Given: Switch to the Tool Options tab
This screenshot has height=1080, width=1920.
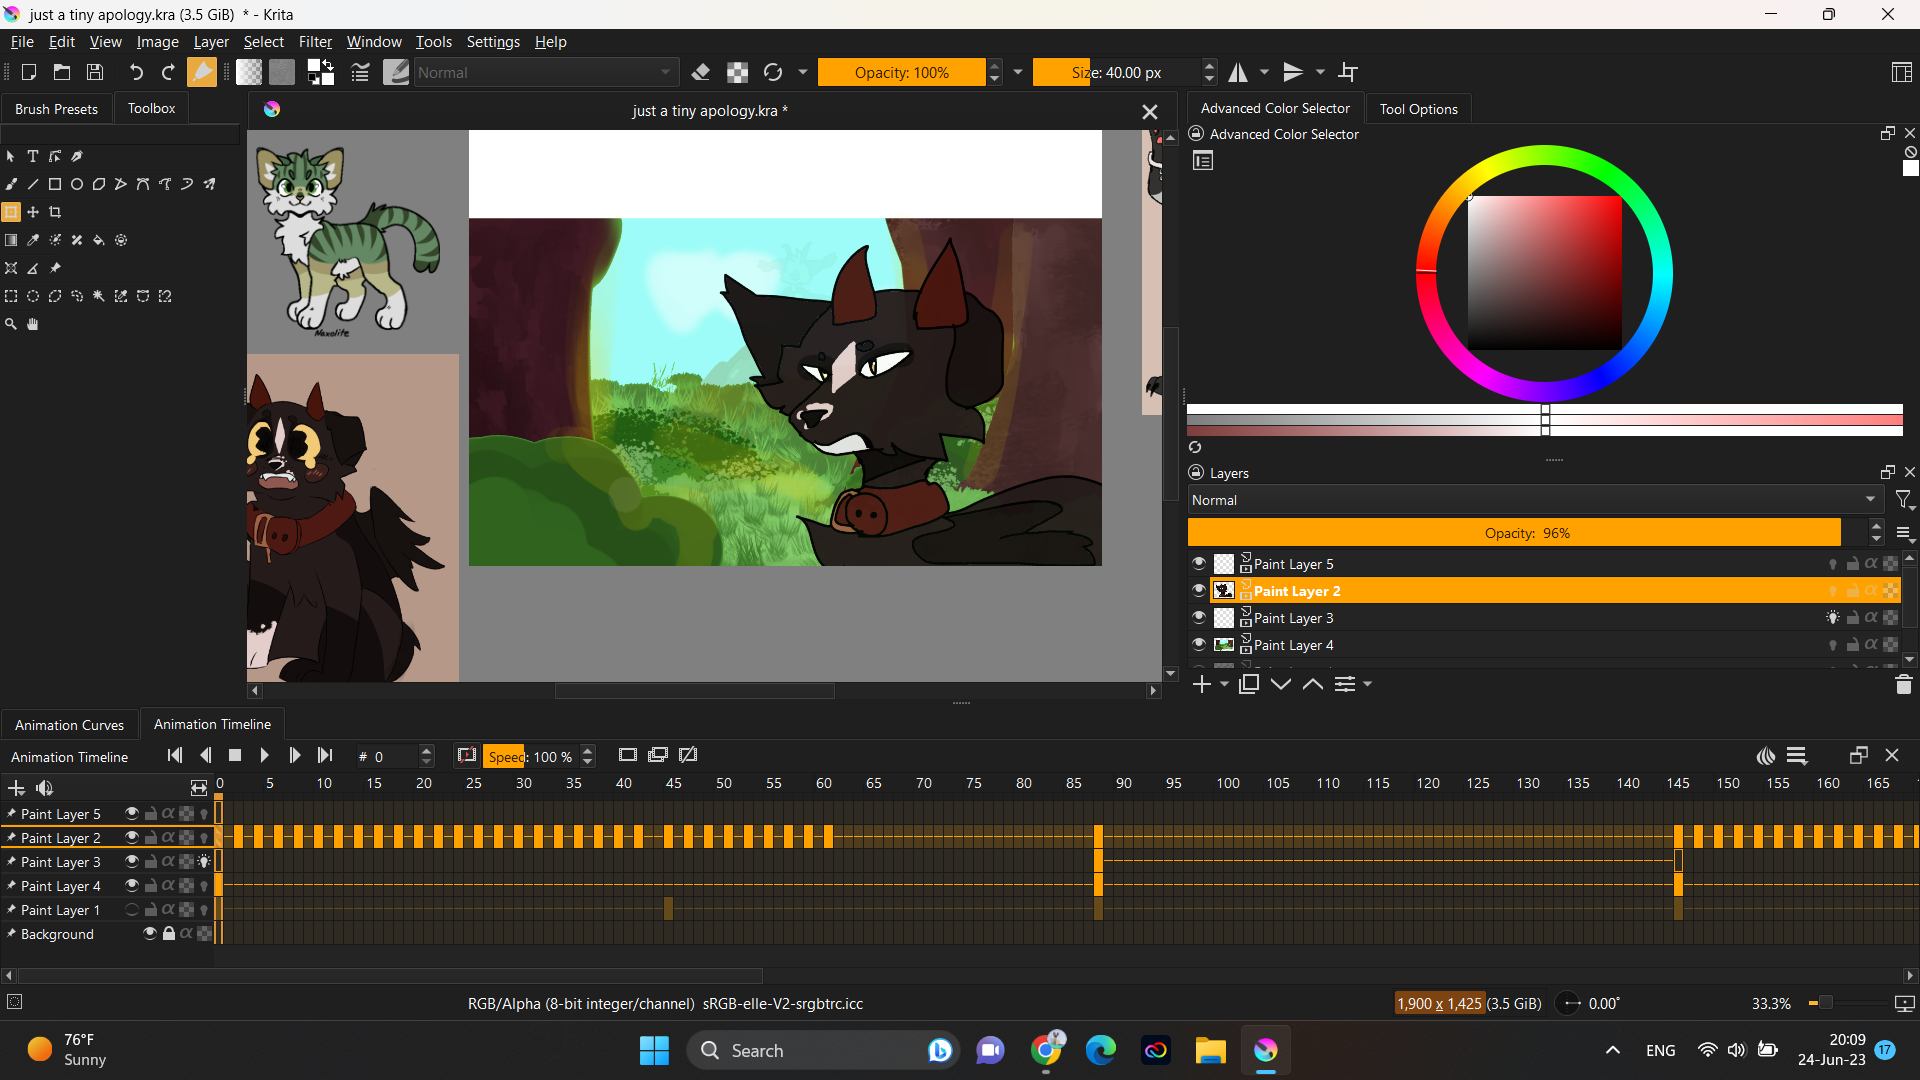Looking at the screenshot, I should click(1418, 109).
